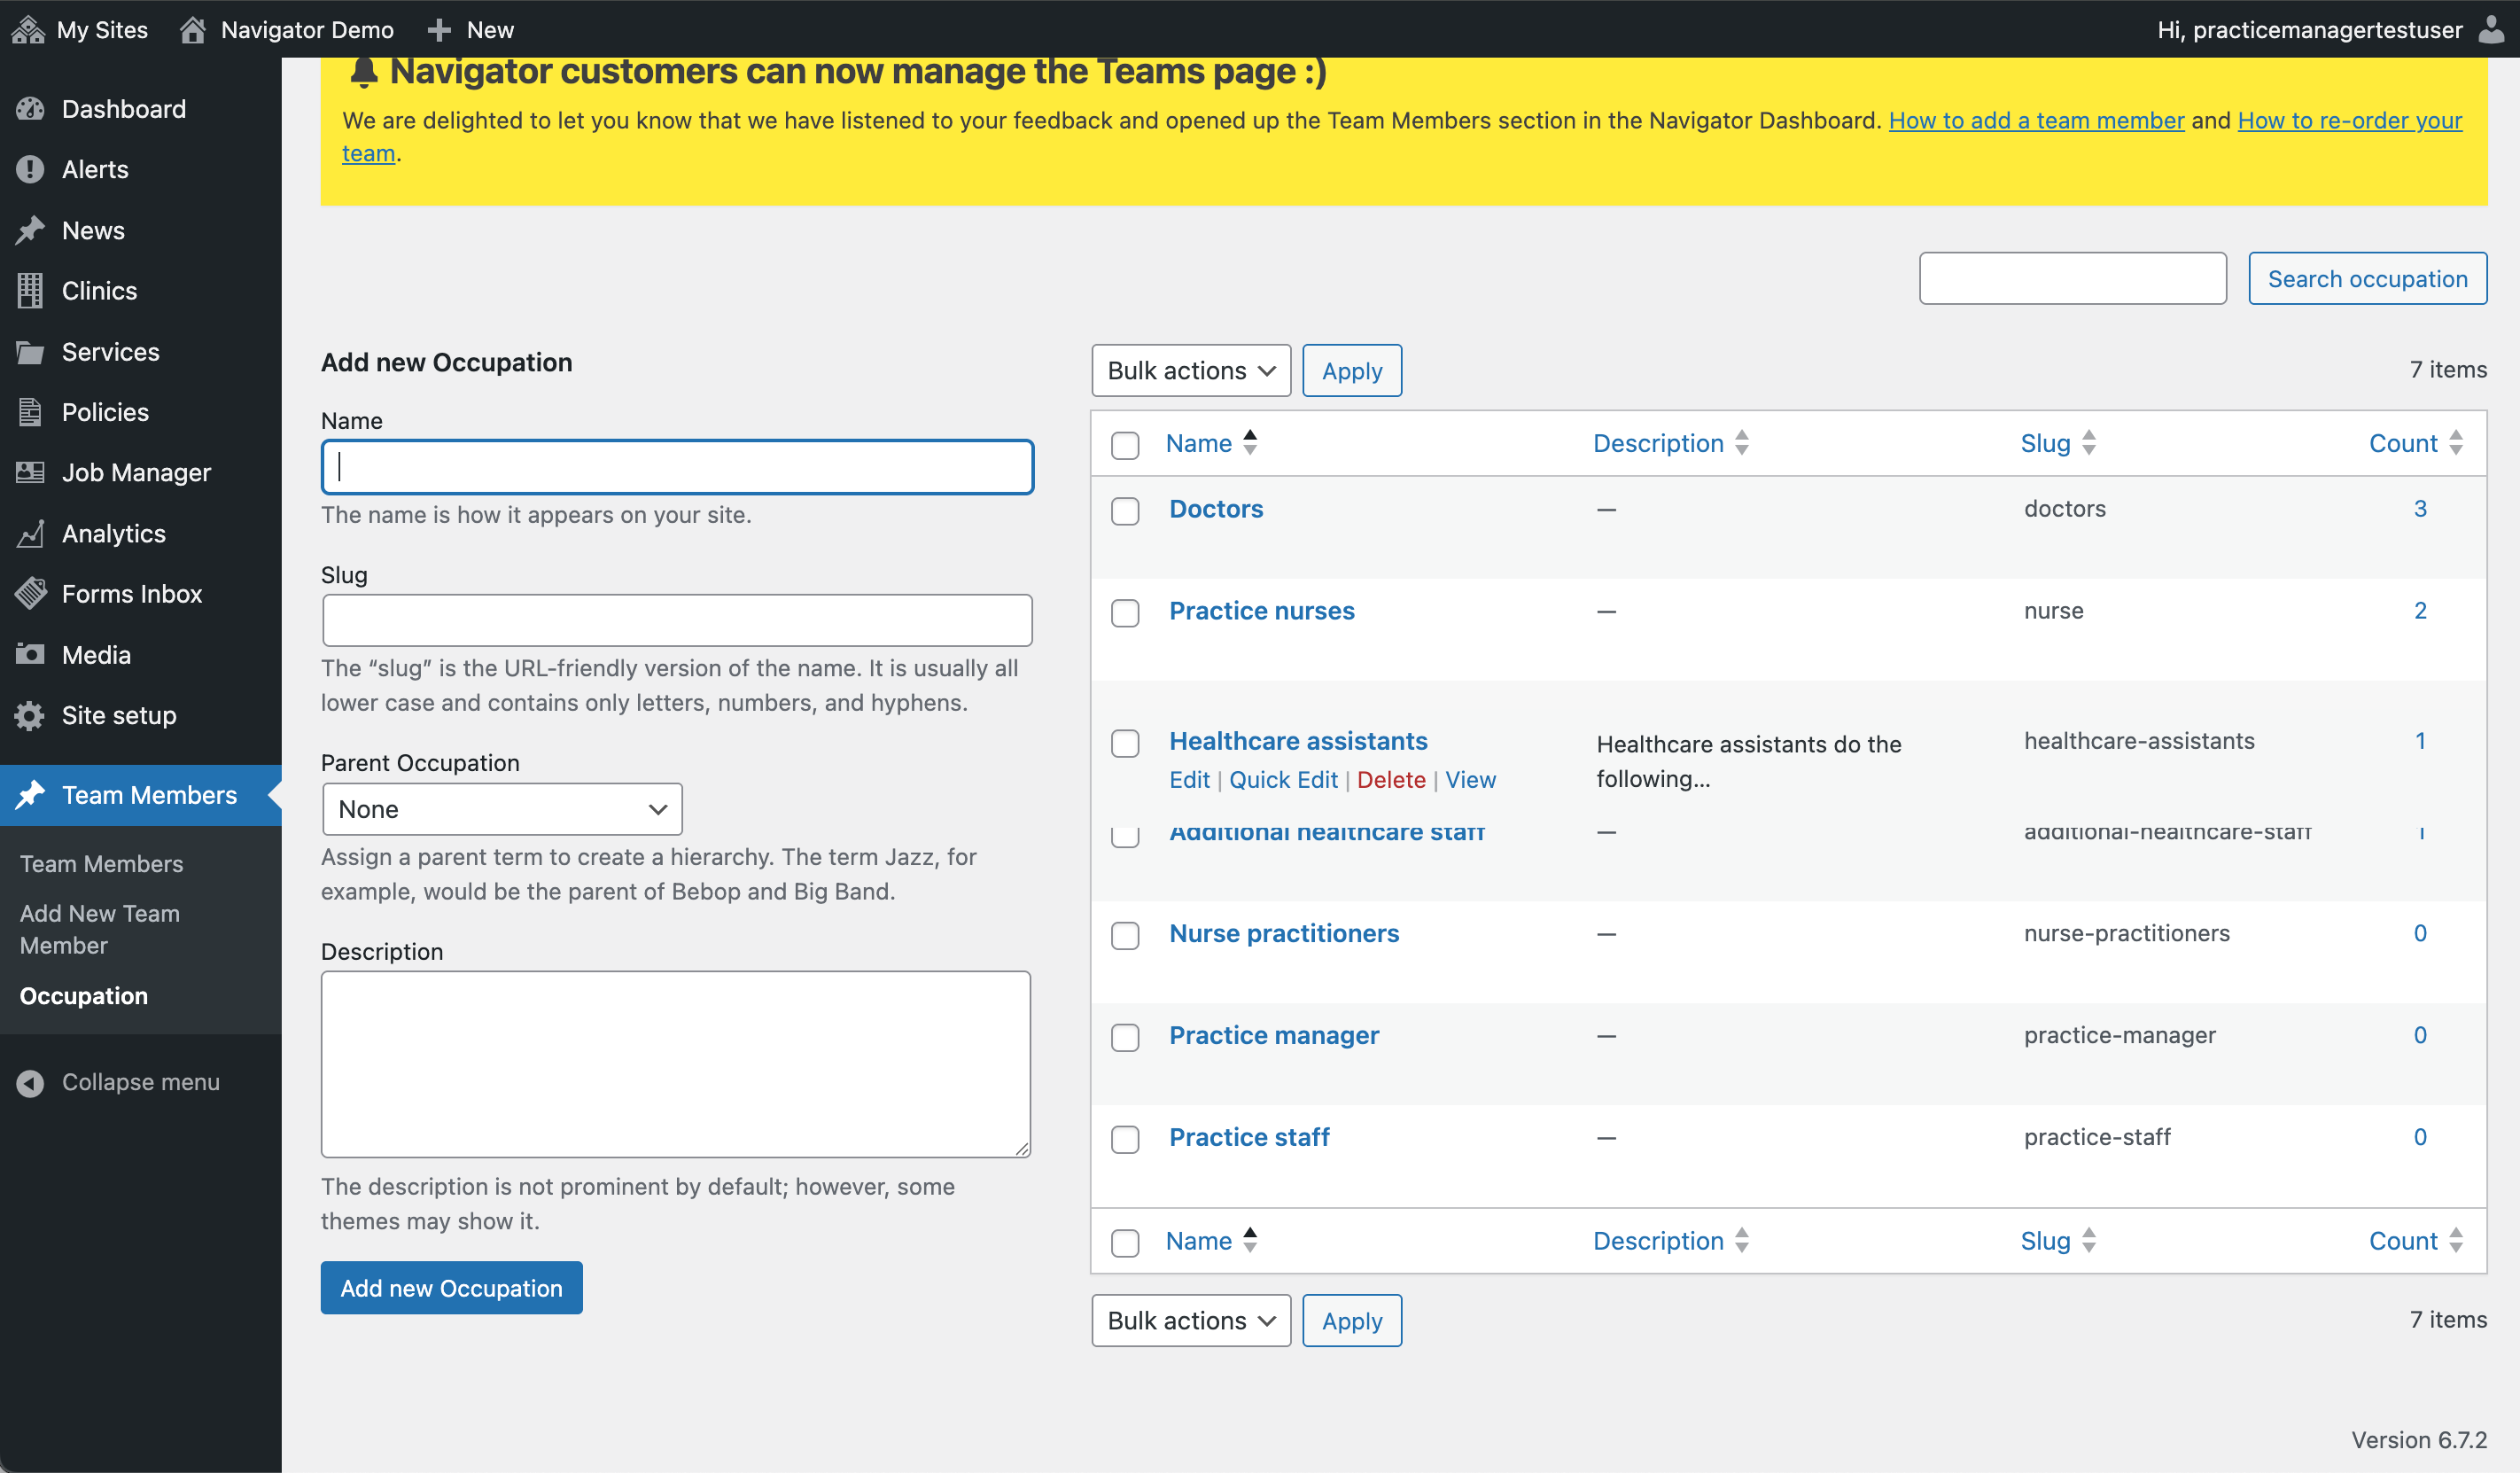Click the Search occupation button
The image size is (2520, 1473).
coord(2367,279)
